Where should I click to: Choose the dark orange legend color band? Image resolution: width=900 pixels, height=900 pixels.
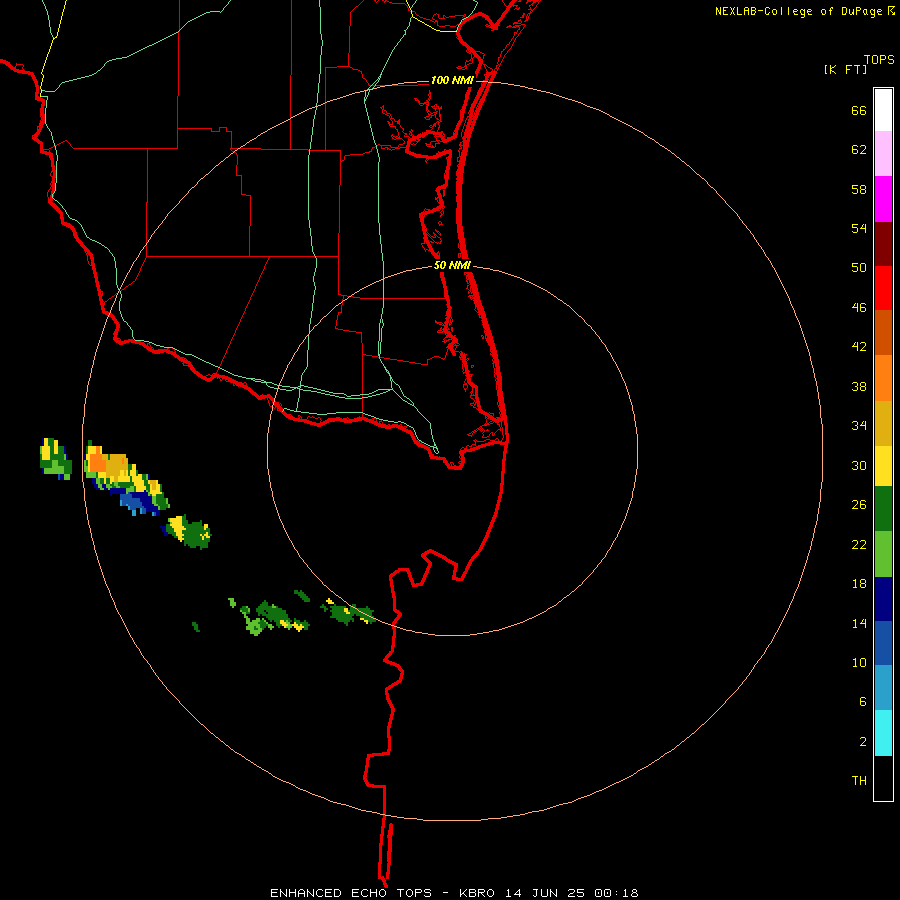pyautogui.click(x=883, y=332)
